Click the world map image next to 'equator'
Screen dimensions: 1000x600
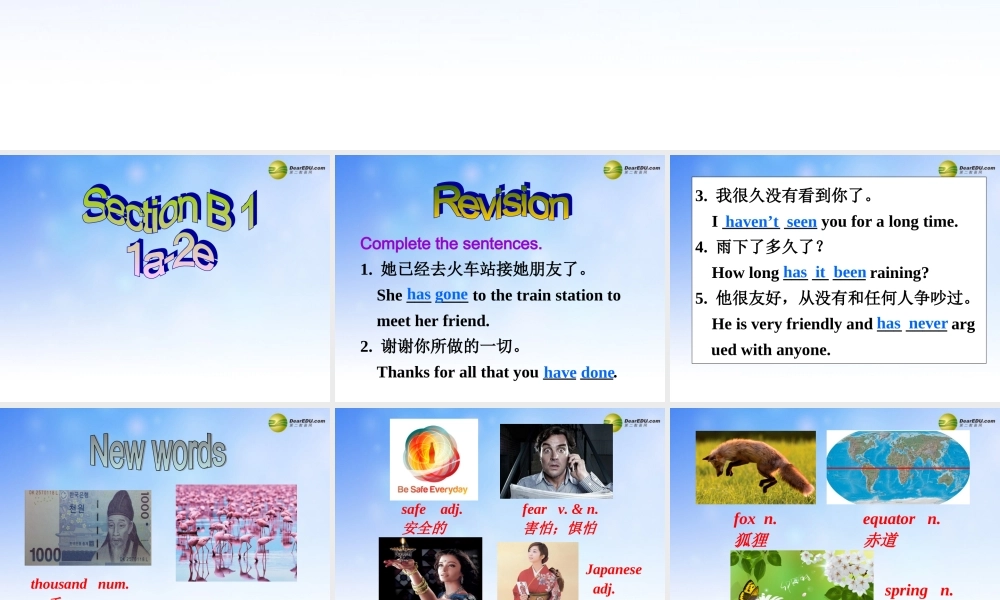pos(897,465)
